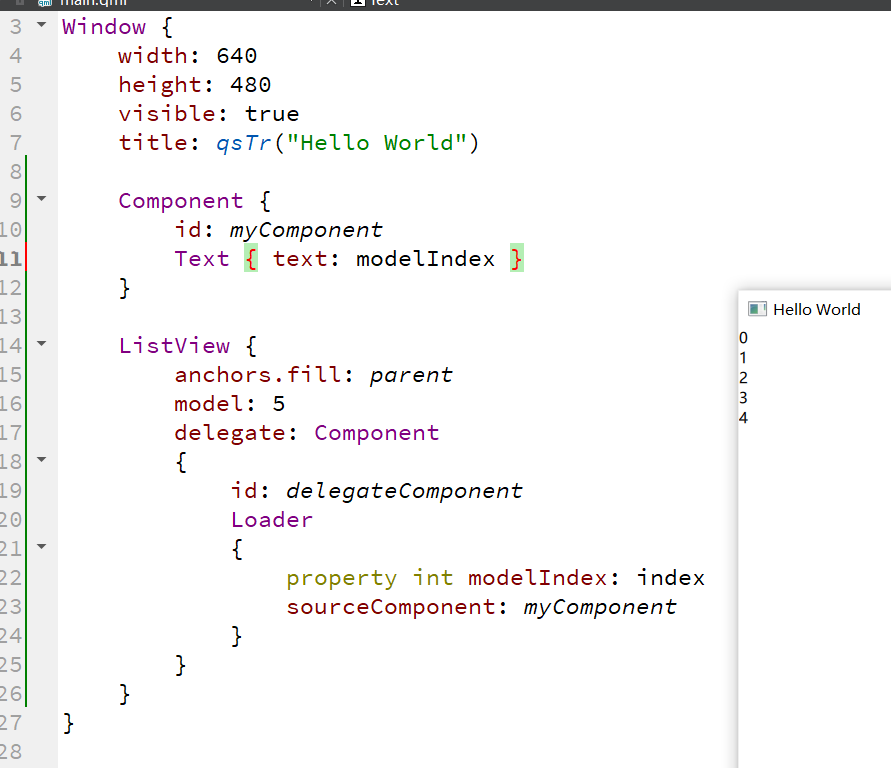Click myComponent value on line 23
The width and height of the screenshot is (891, 768).
coord(600,607)
